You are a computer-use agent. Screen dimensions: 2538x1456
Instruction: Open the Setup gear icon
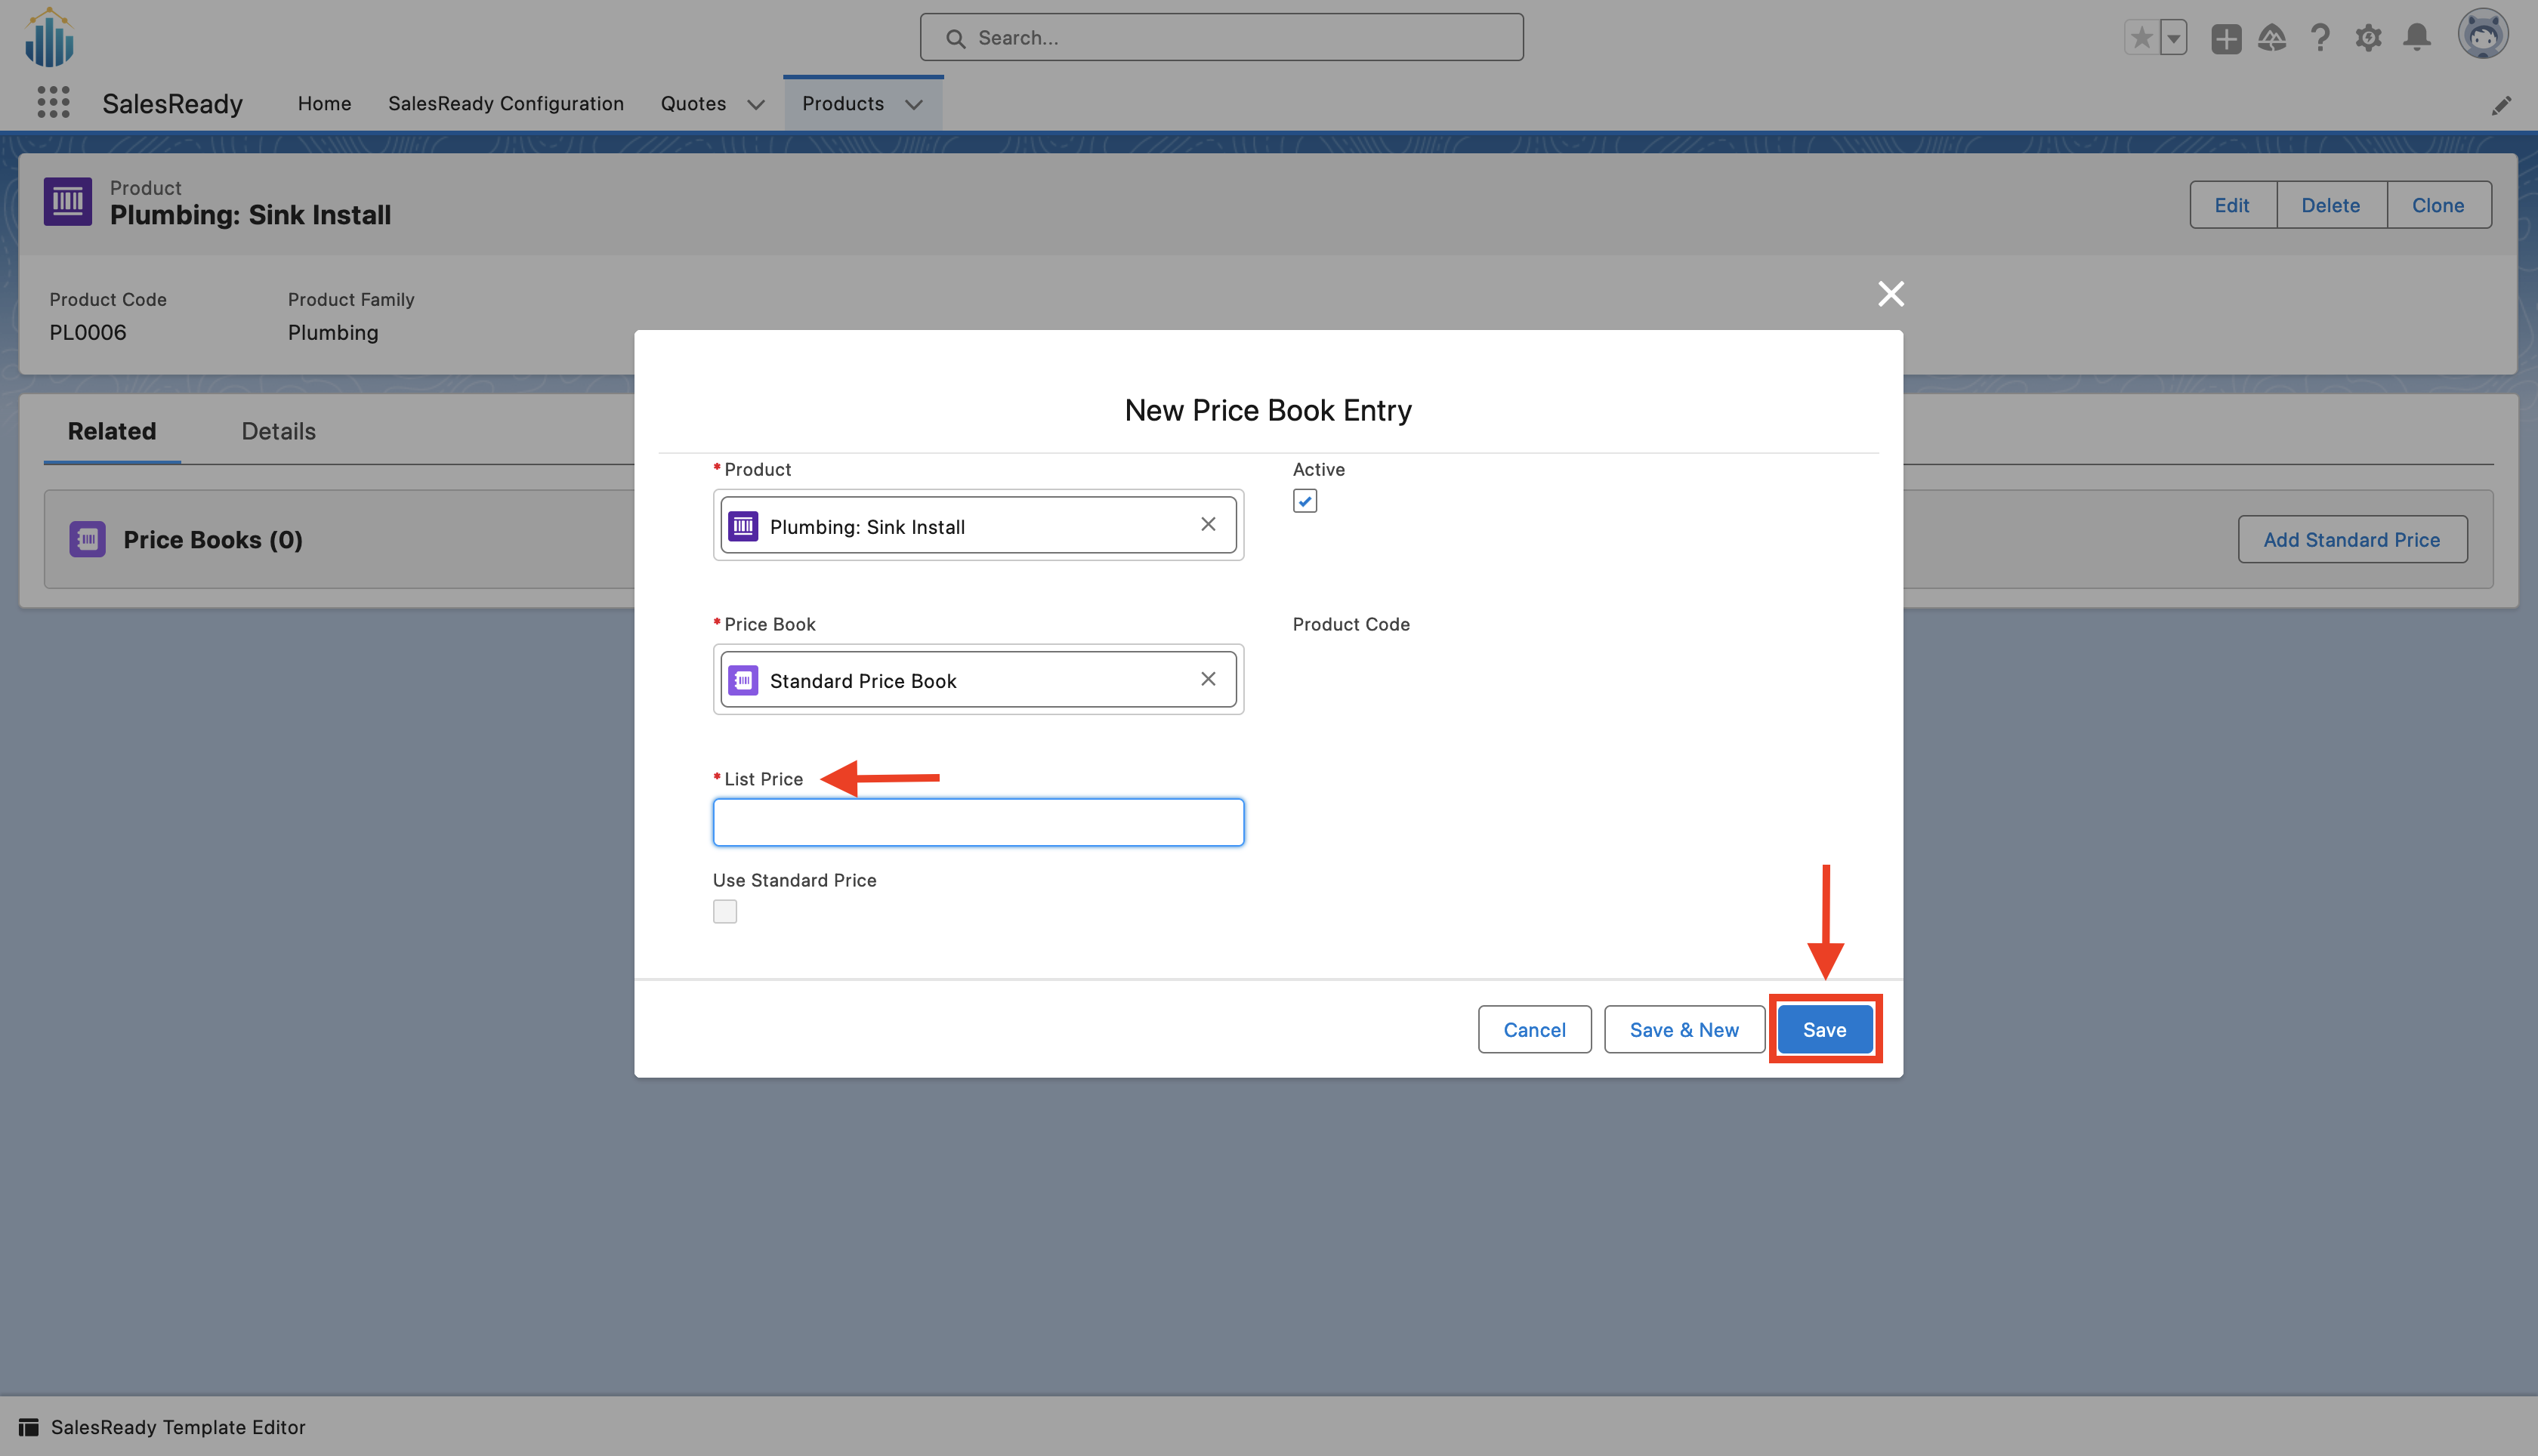pyautogui.click(x=2368, y=38)
